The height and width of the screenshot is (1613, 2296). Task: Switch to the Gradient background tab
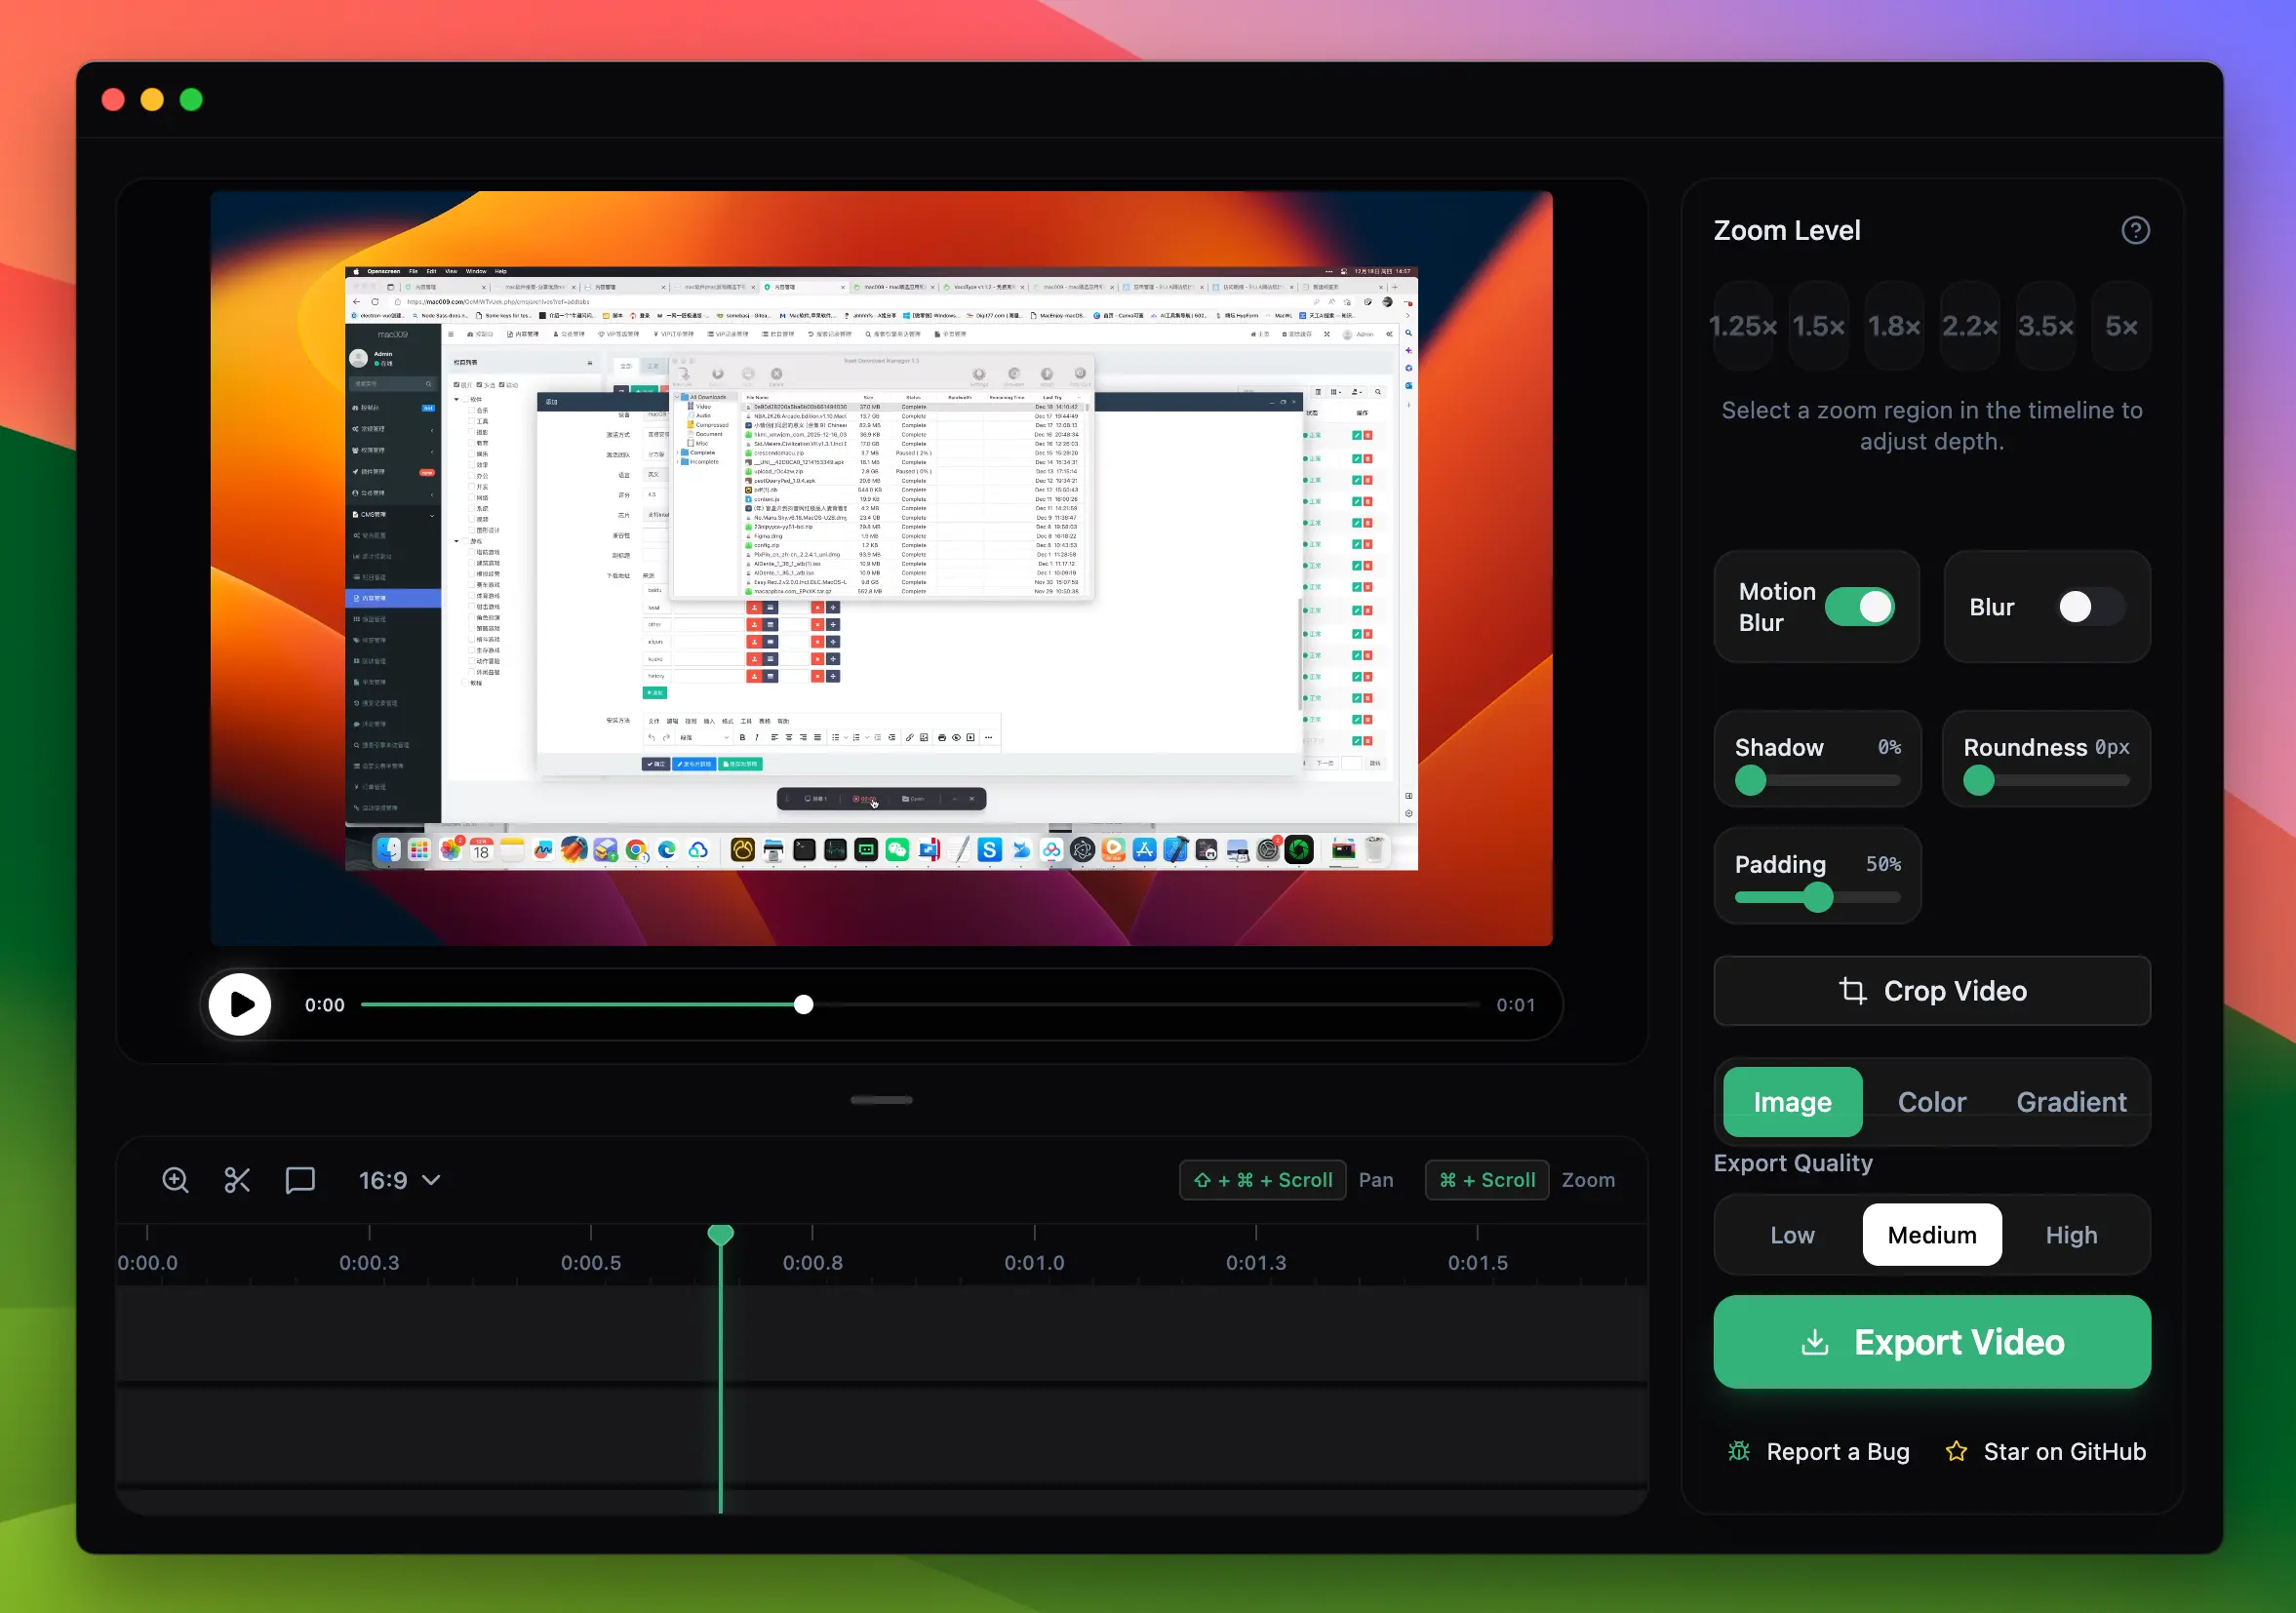[2071, 1102]
